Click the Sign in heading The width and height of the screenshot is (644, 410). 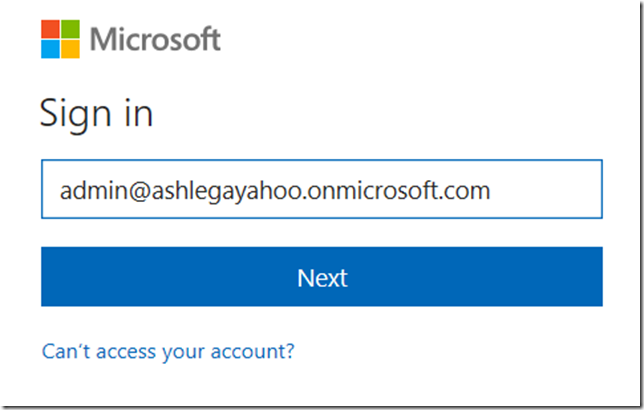coord(97,113)
